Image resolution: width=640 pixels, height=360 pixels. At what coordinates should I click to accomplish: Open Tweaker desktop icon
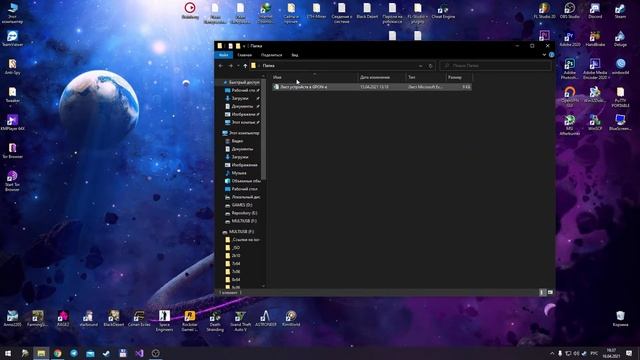tap(12, 95)
